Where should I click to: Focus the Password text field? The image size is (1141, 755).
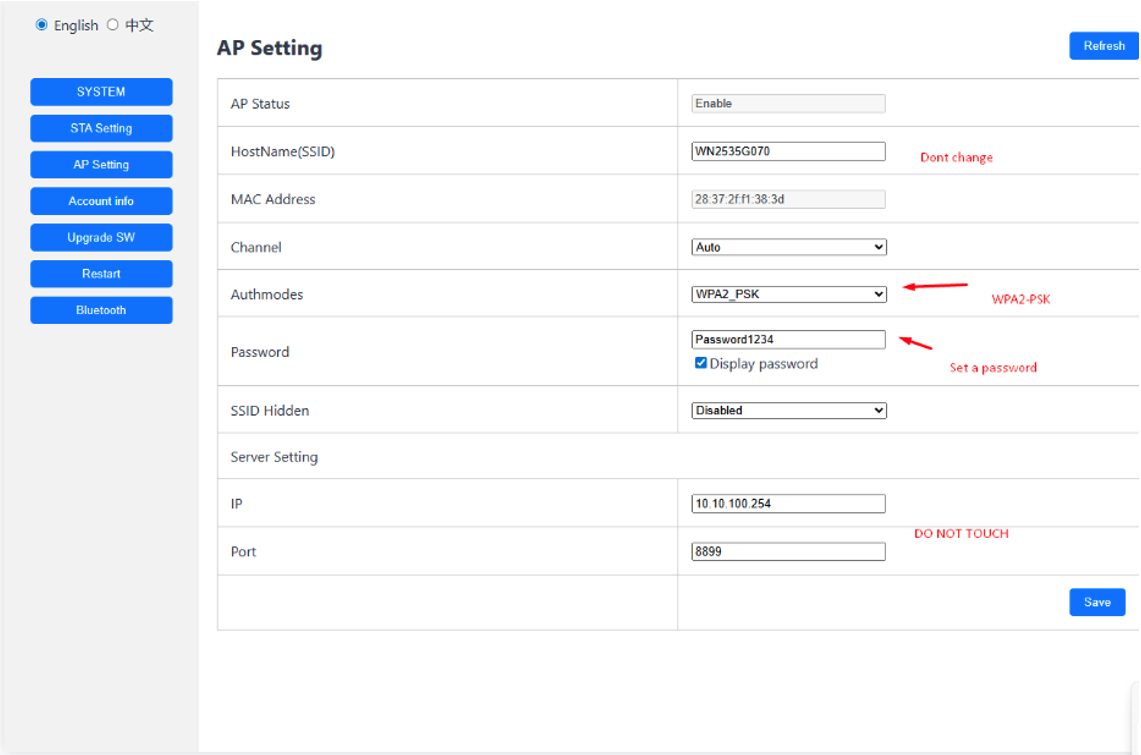(x=788, y=340)
